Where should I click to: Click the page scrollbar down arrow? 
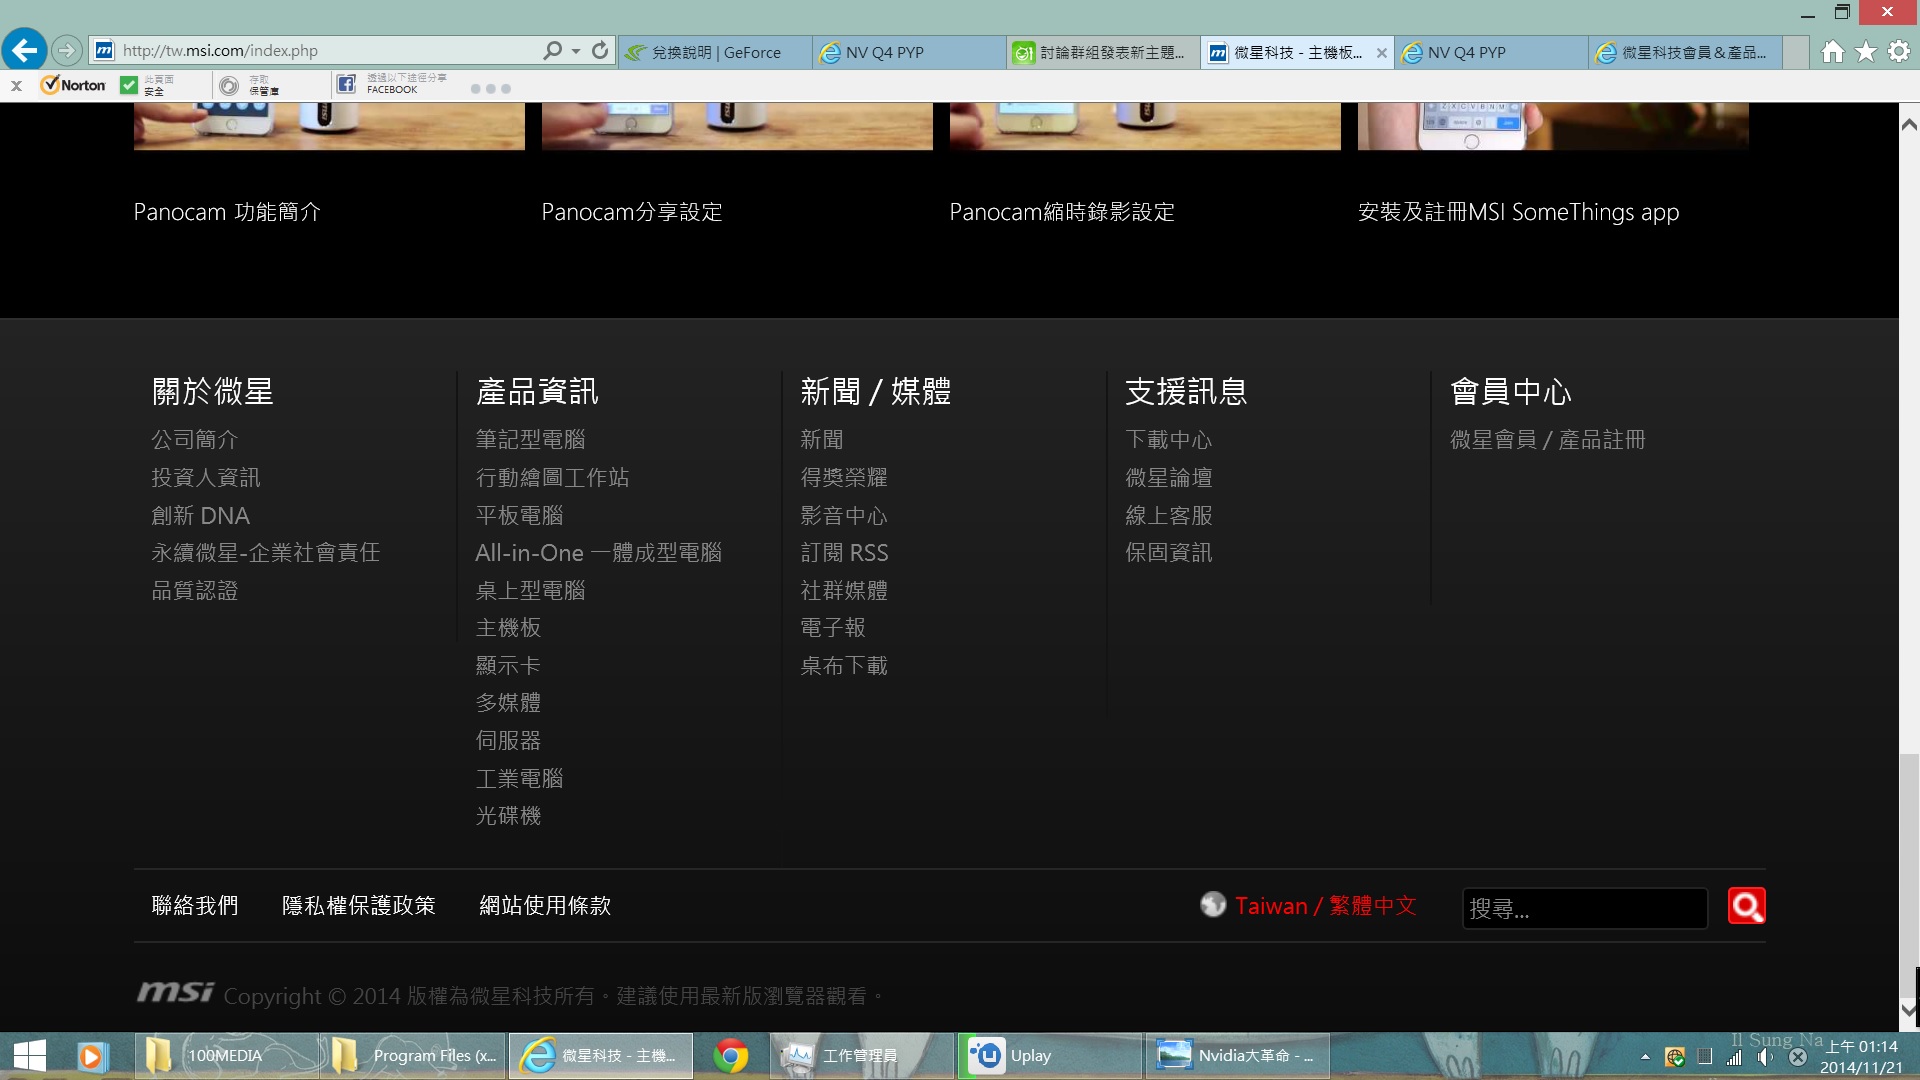[x=1909, y=1010]
